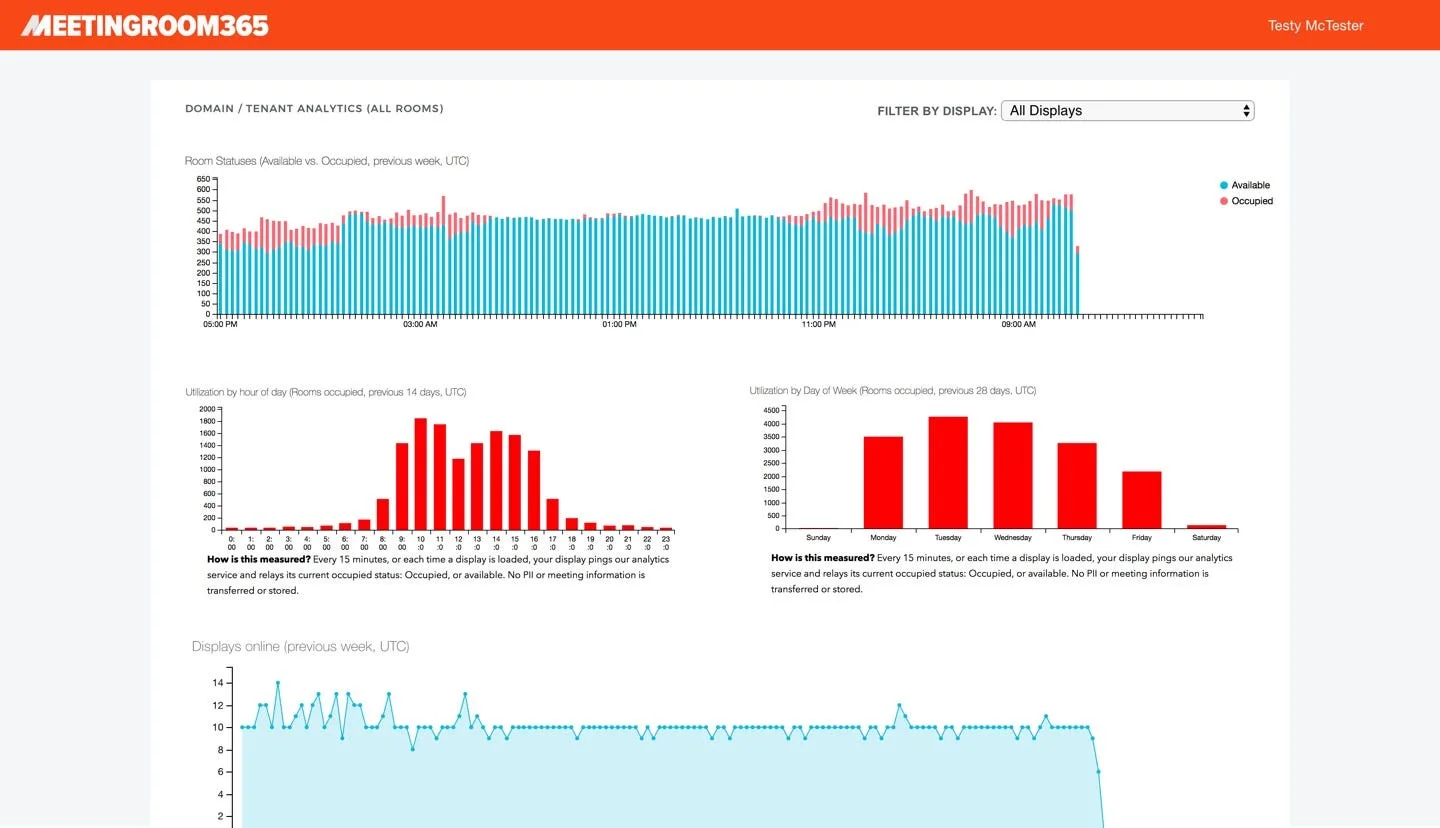
Task: Toggle the Occupied legend entry
Action: (x=1246, y=201)
